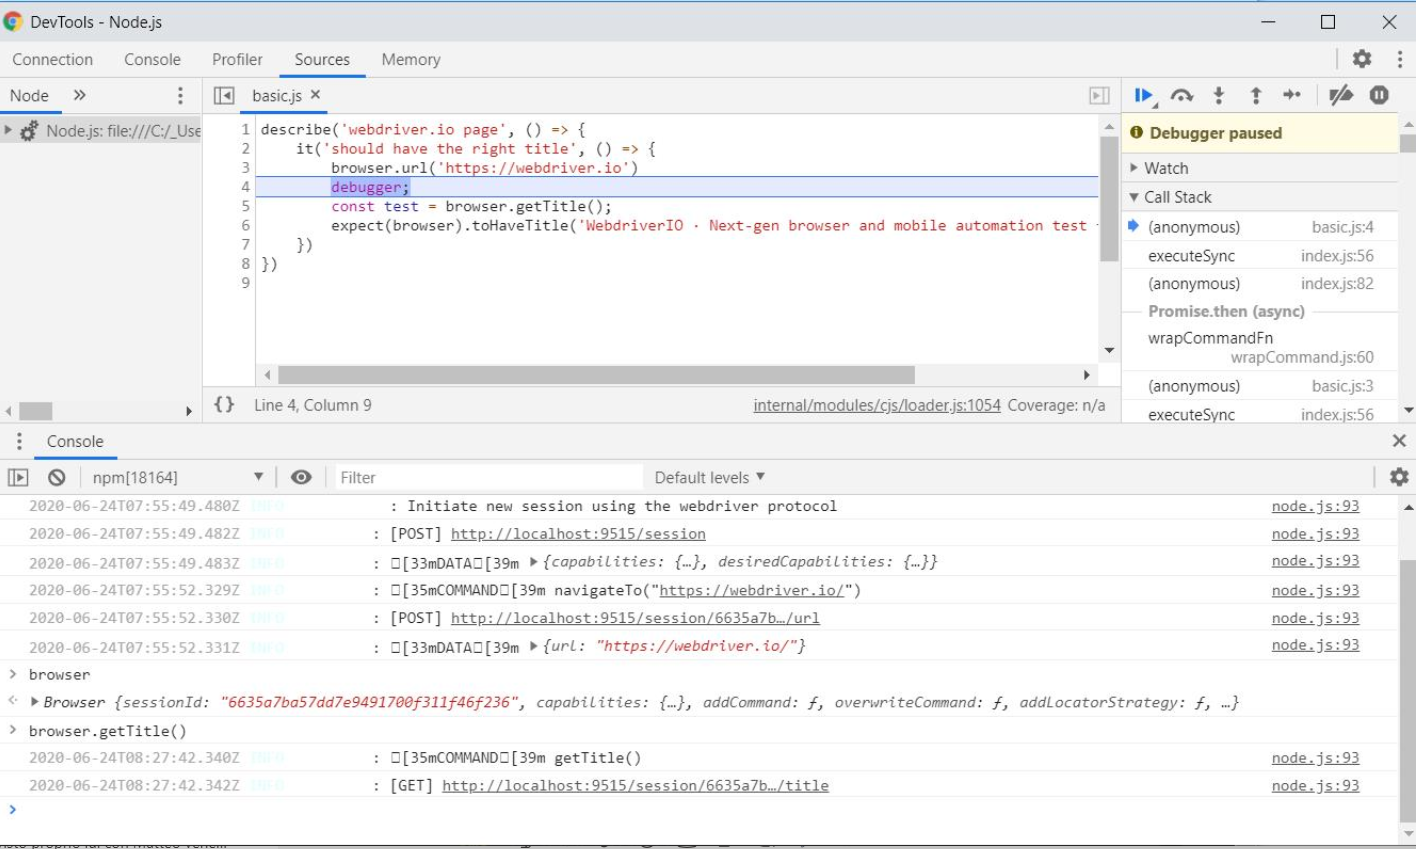
Task: Click the debugger statement on line 4
Action: pyautogui.click(x=370, y=187)
